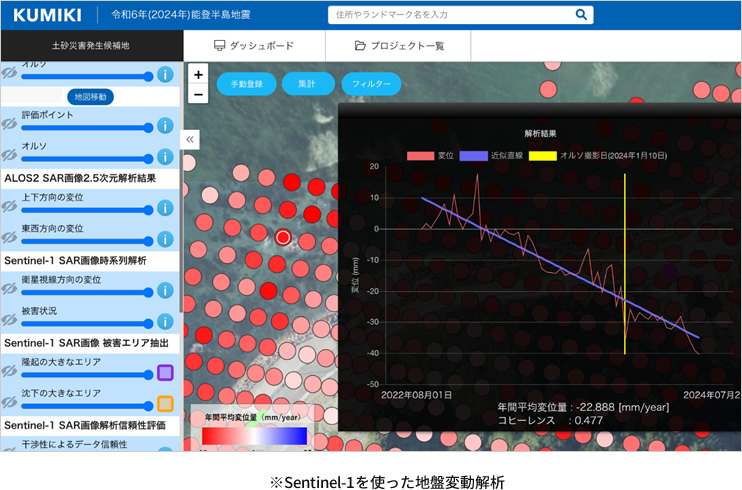Viewport: 742px width, 490px height.
Task: Click the 沈下の大きなエリア opacity slider
Action: [87, 406]
